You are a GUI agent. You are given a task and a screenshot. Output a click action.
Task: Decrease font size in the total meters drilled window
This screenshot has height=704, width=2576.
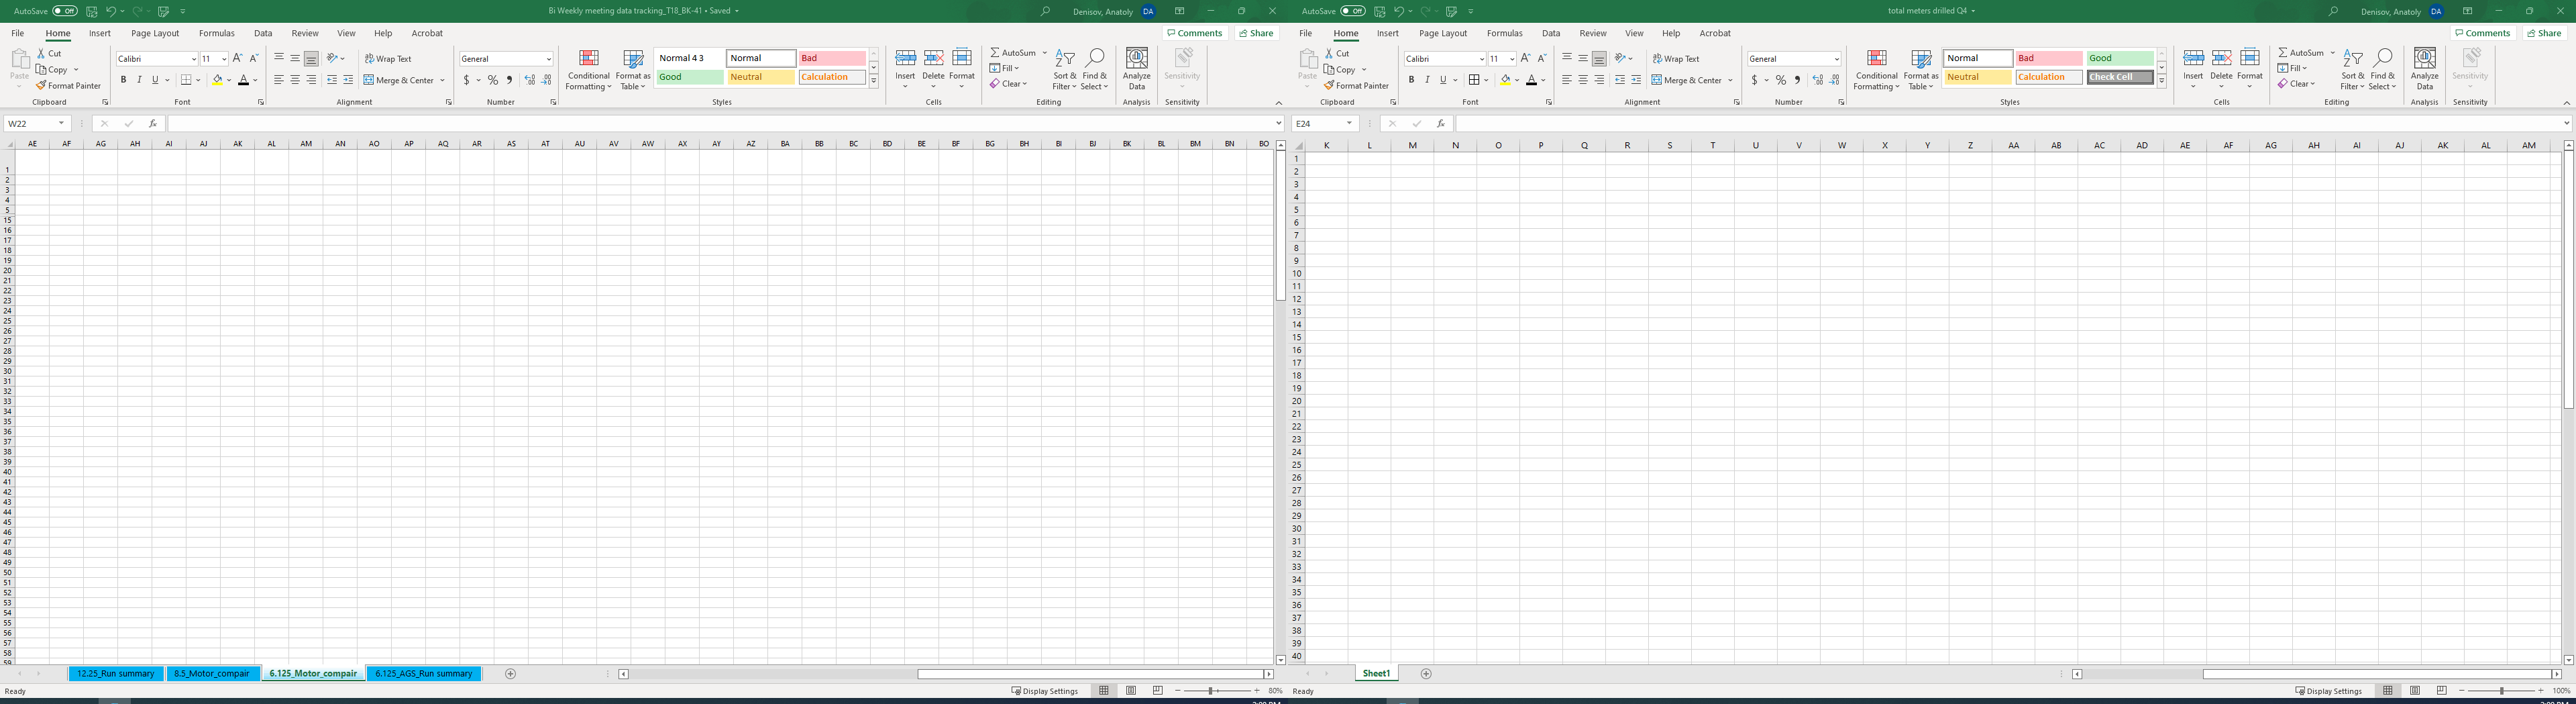pos(1541,59)
